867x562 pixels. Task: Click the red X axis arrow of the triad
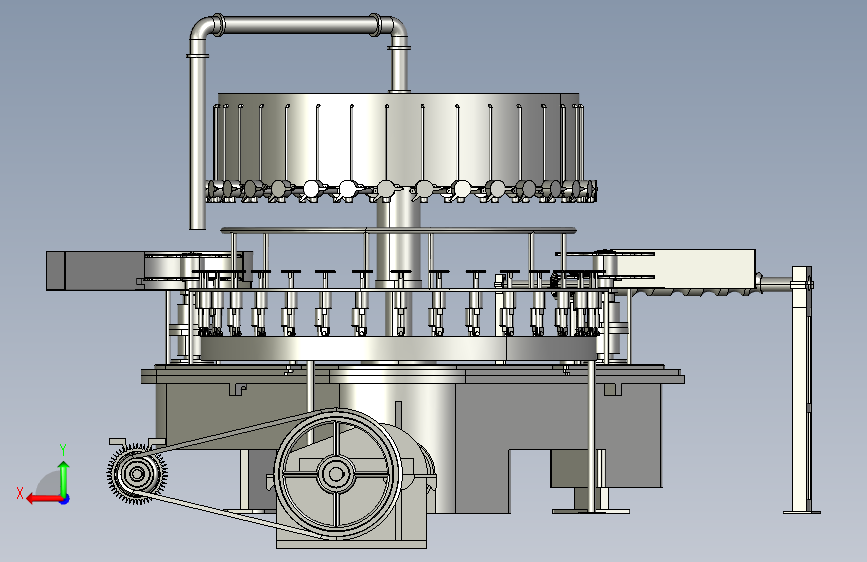[x=44, y=499]
